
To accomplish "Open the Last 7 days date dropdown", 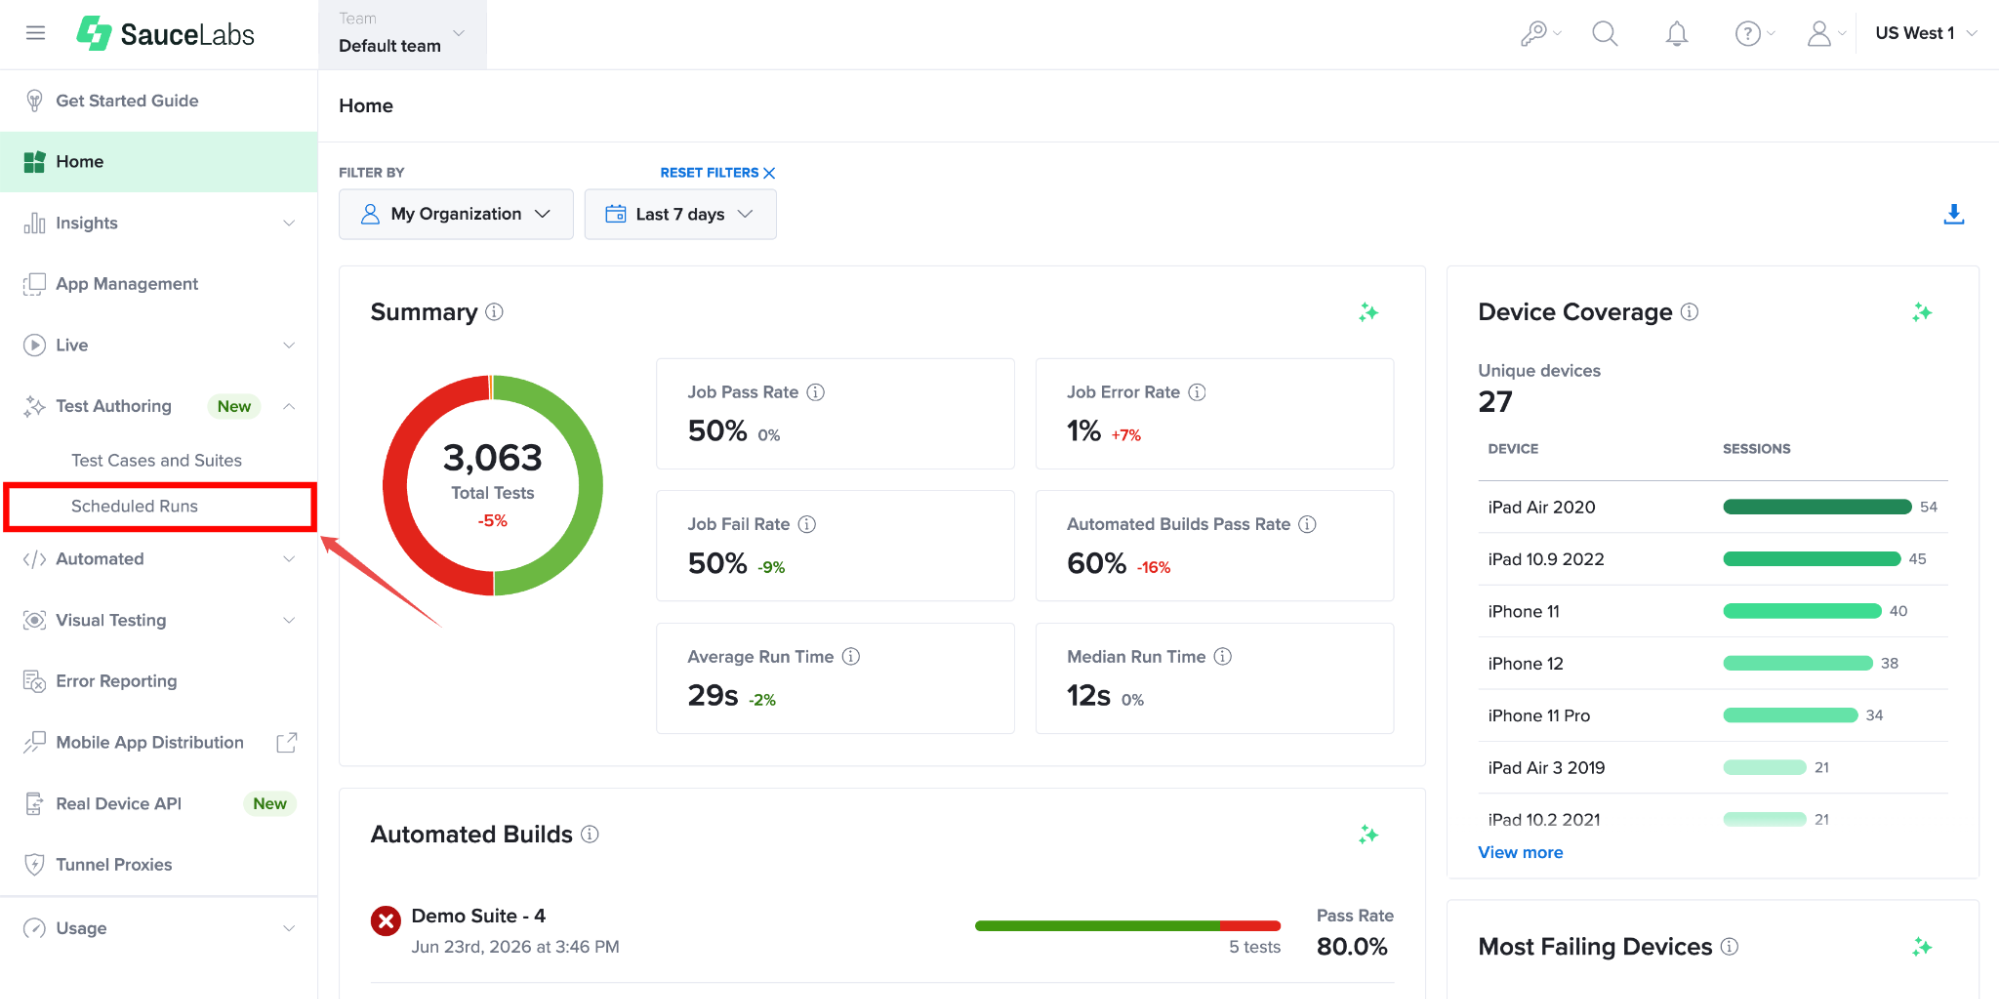I will click(x=680, y=214).
